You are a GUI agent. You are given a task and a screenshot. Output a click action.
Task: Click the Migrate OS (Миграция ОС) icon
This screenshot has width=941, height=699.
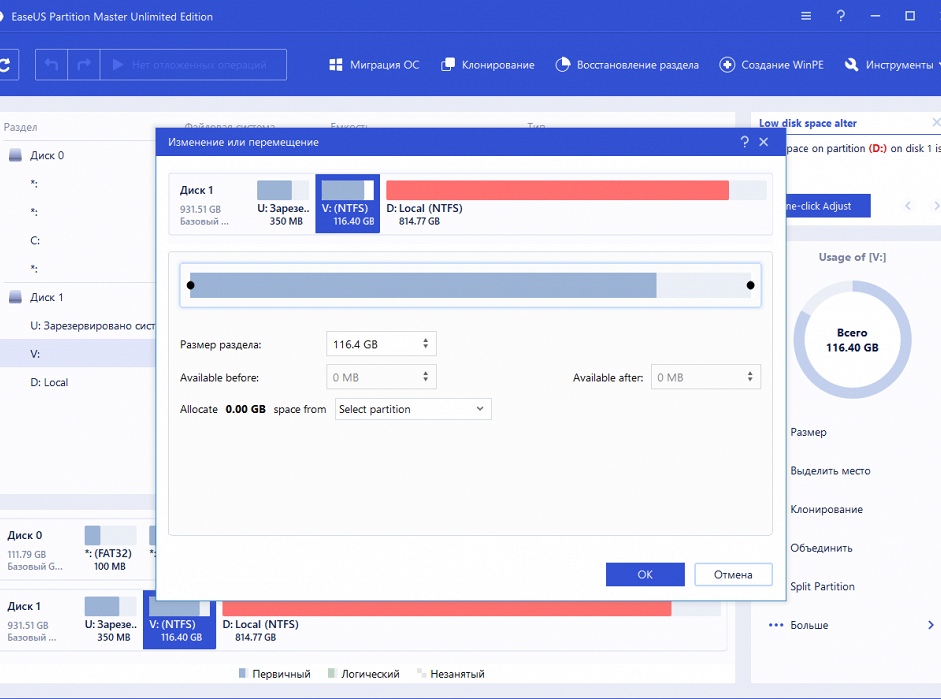336,65
